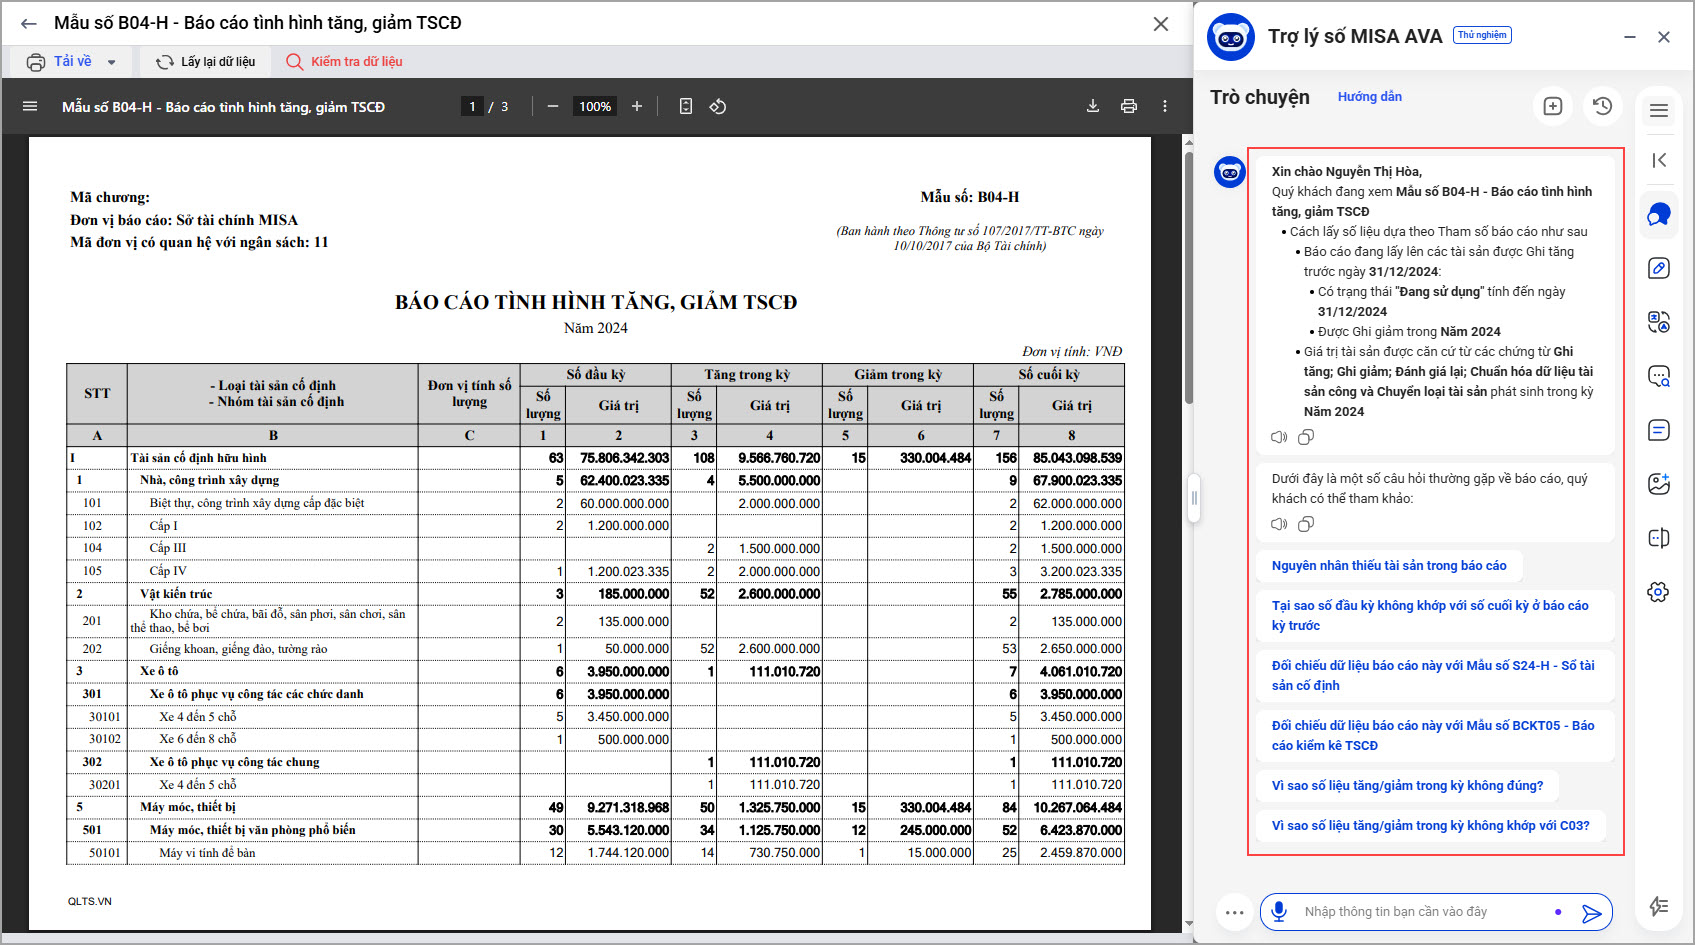Start a new chat conversation

coord(1553,106)
